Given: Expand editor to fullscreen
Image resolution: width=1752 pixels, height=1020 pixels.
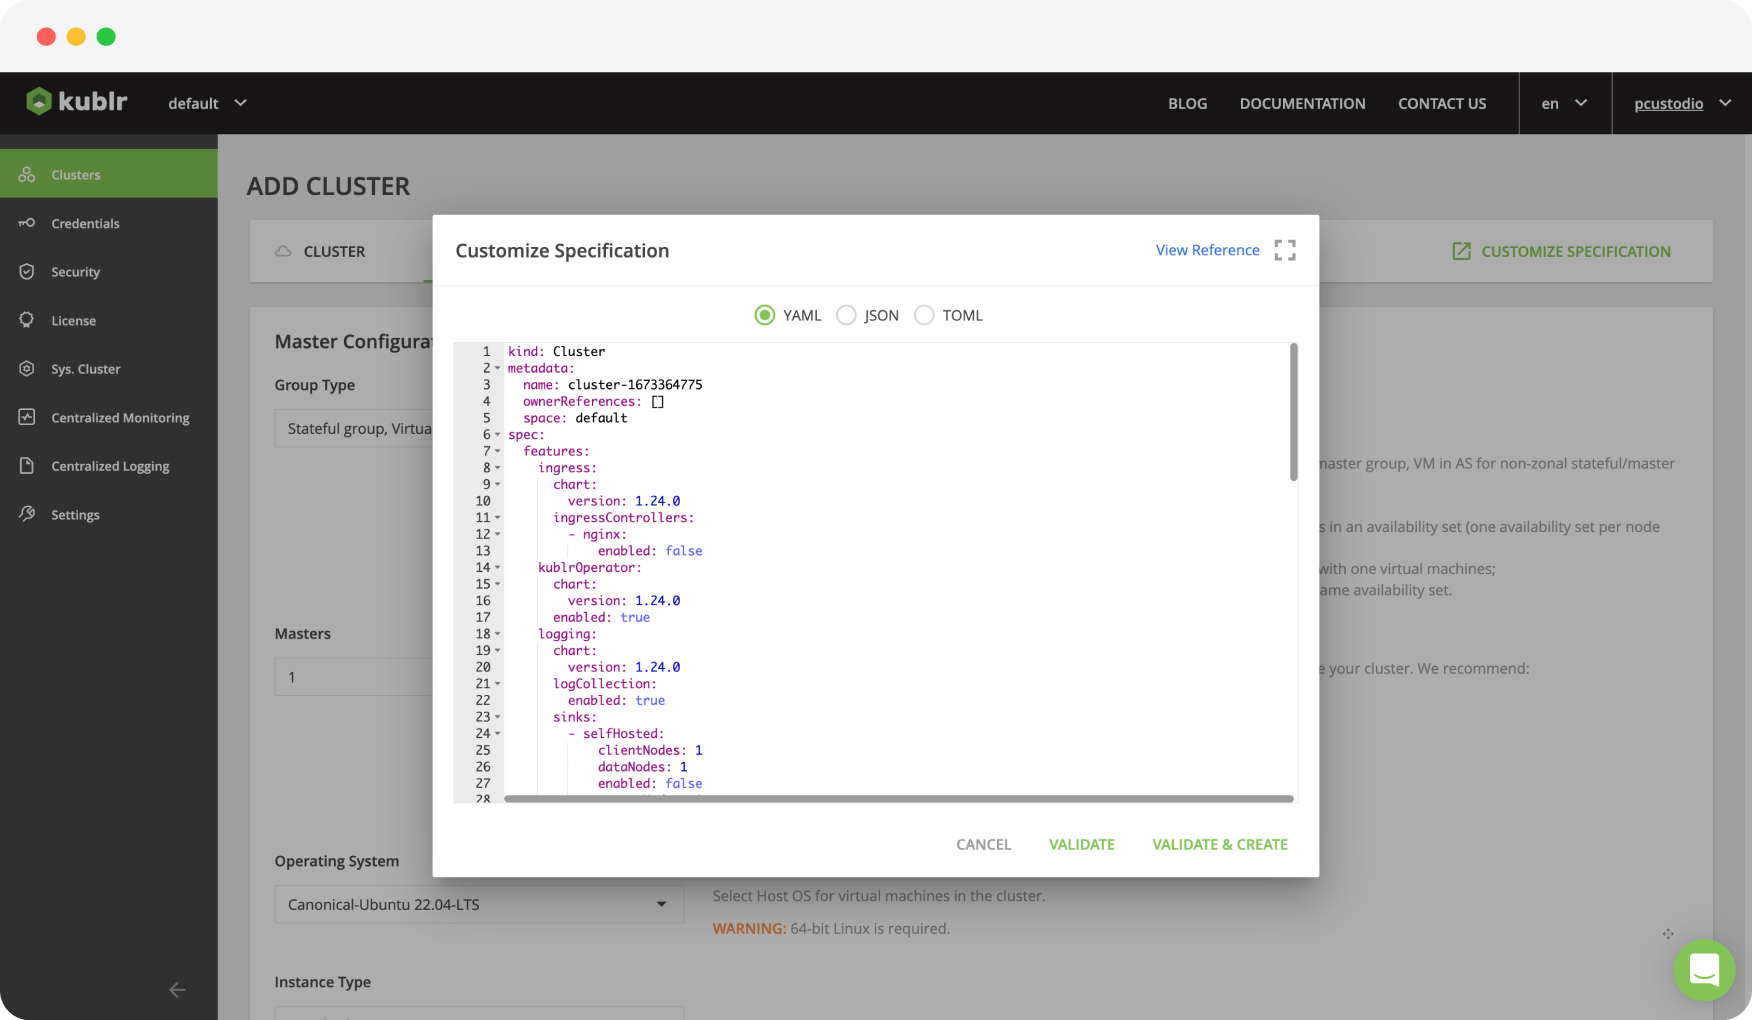Looking at the screenshot, I should pos(1285,250).
